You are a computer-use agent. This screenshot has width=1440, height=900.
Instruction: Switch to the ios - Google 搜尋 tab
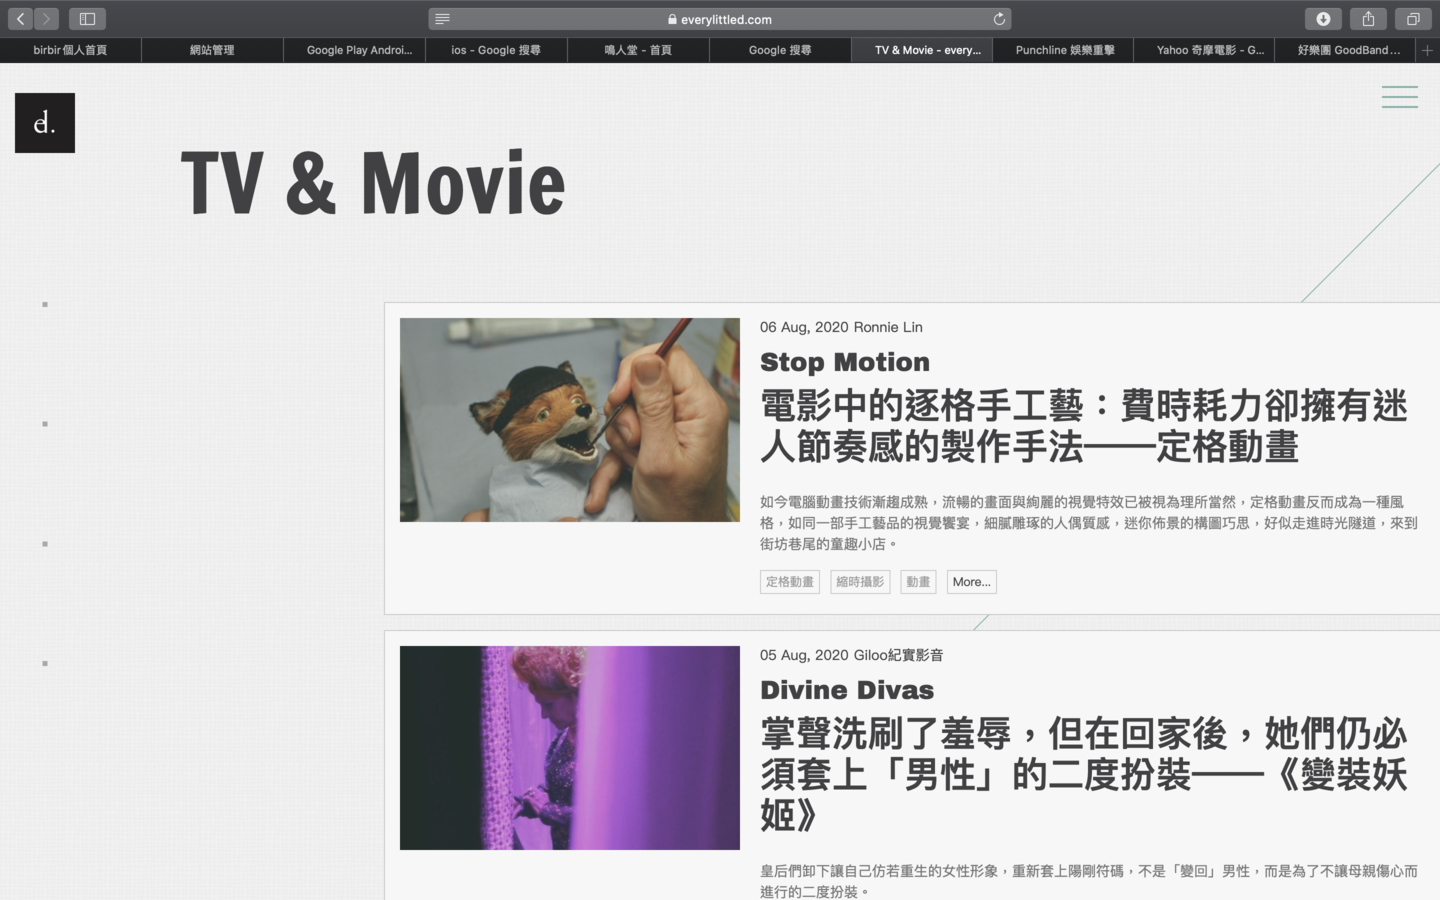tap(496, 50)
